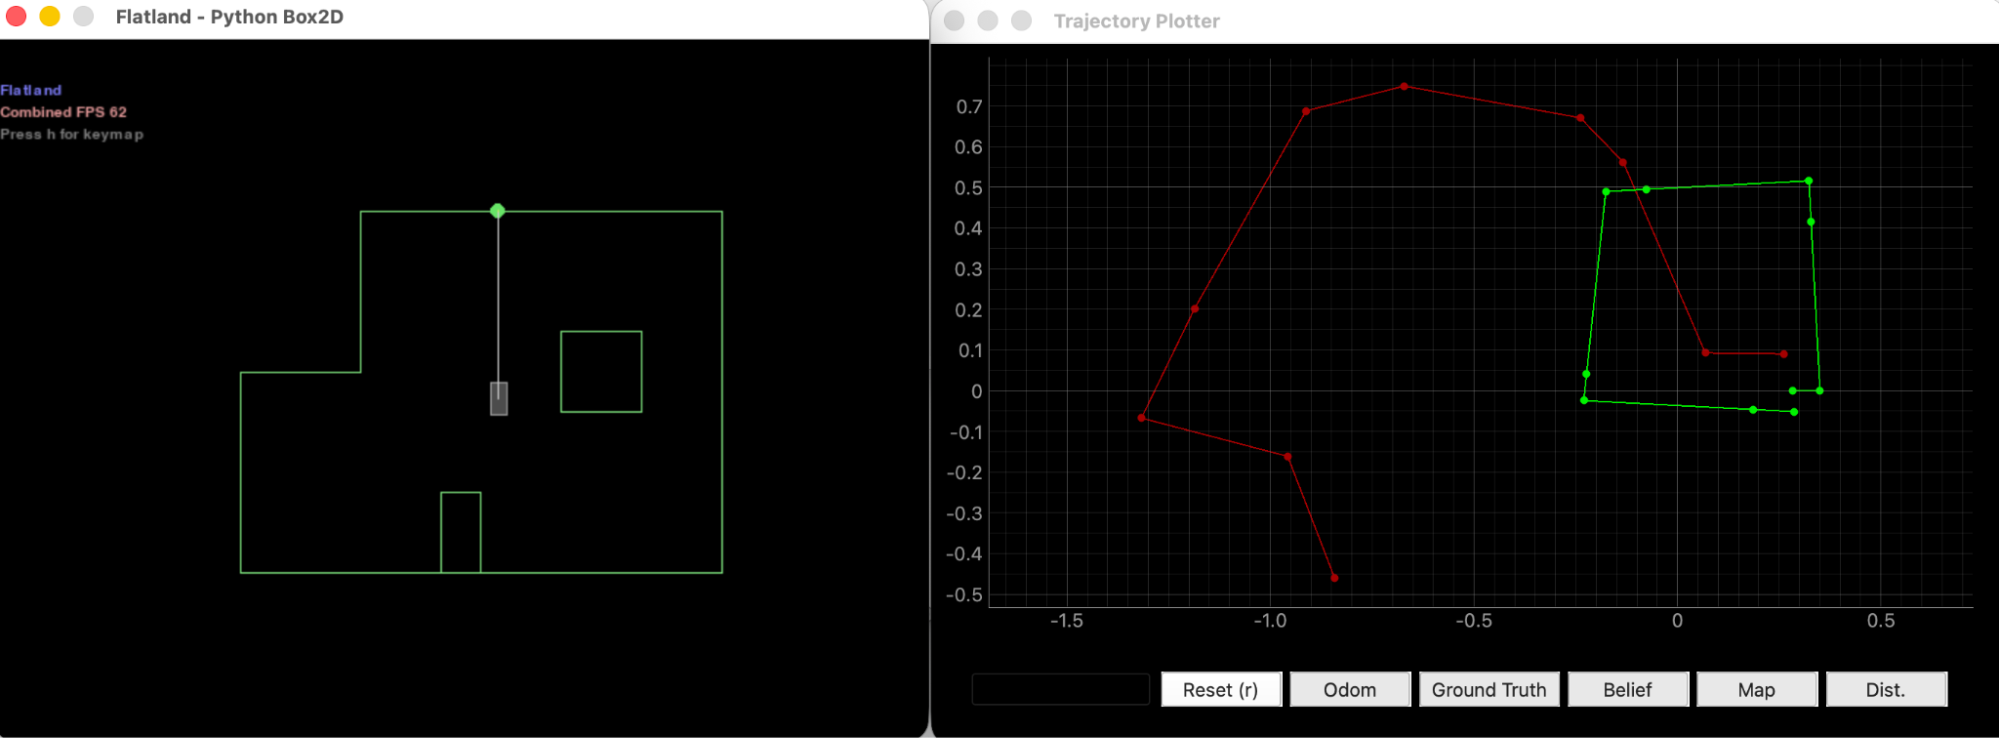
Task: Focus the empty text field beside Reset
Action: [x=1061, y=689]
